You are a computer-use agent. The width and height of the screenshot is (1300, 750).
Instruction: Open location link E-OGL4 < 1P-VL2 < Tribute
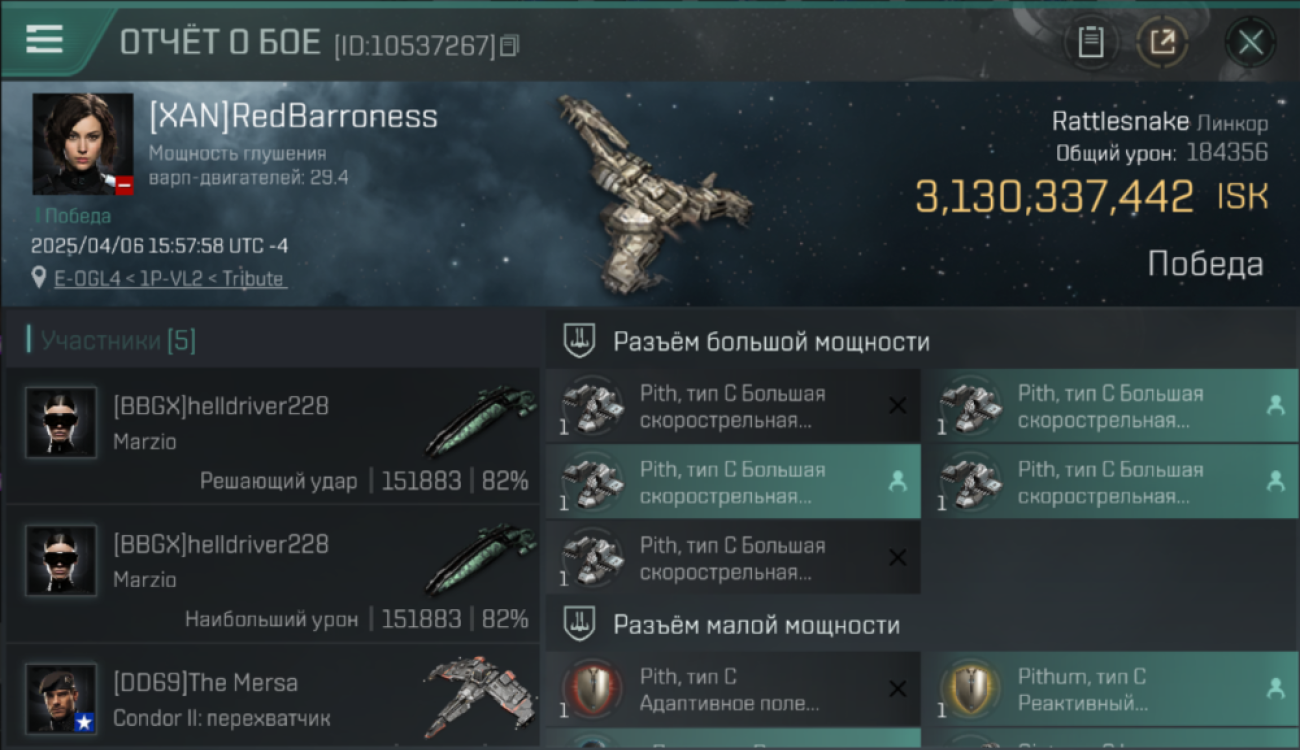[169, 279]
